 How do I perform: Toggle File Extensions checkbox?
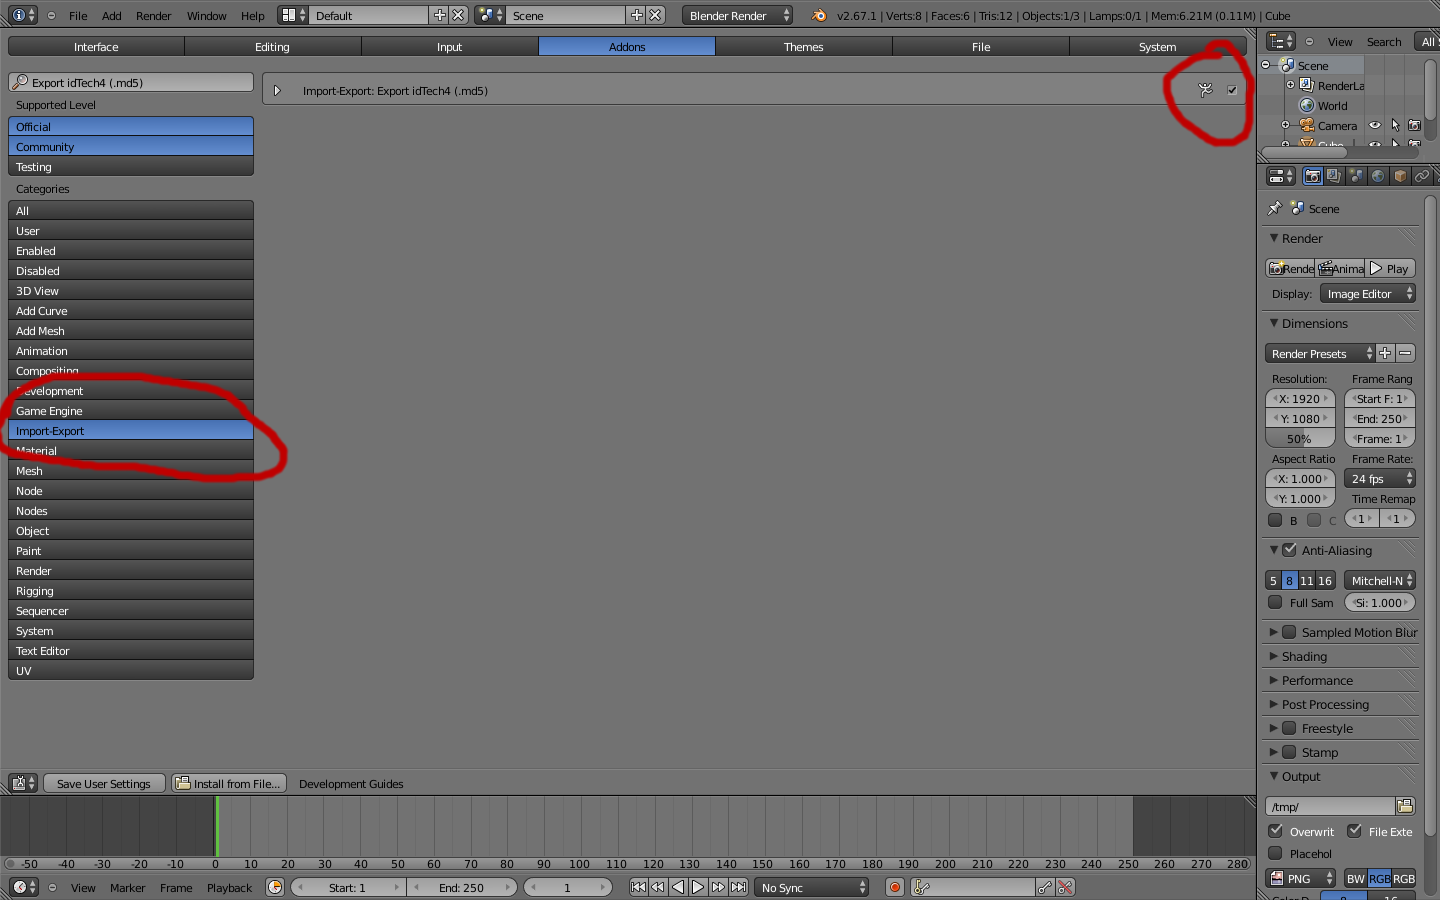pos(1354,831)
